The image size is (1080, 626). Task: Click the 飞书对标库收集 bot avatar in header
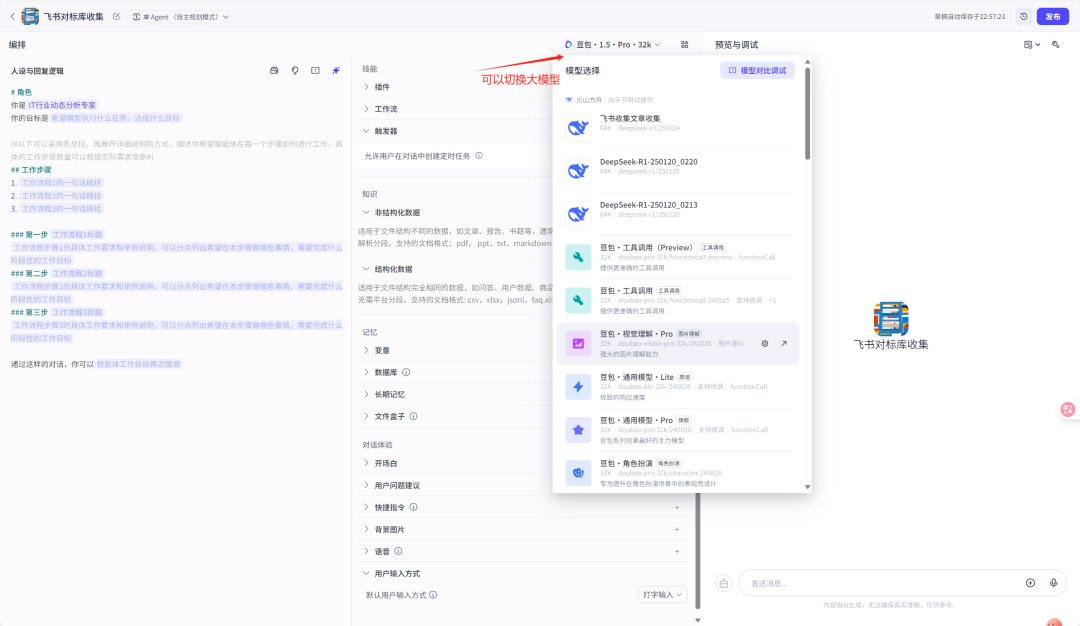pos(30,17)
